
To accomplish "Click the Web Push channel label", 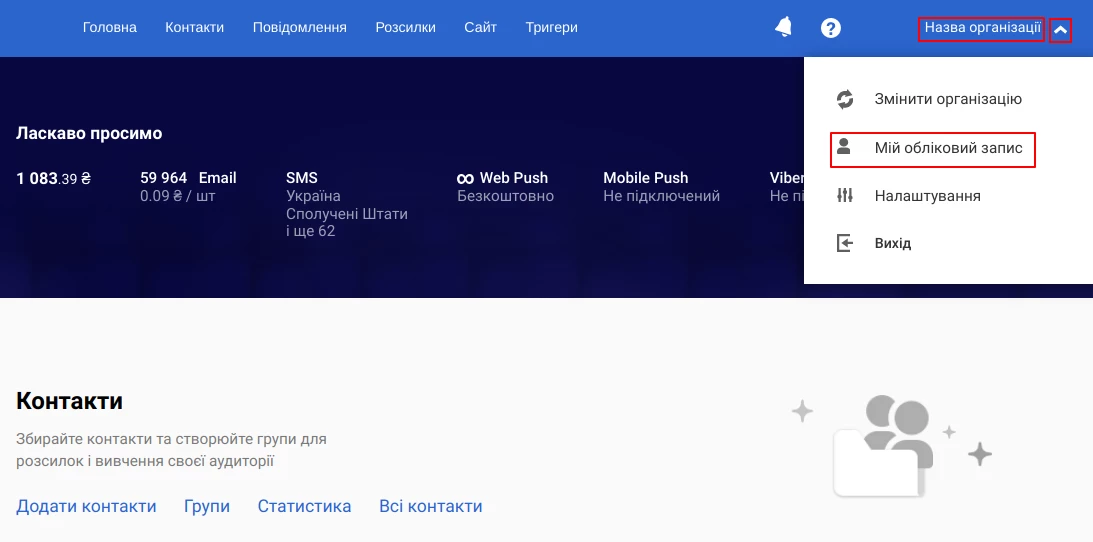I will (x=514, y=178).
